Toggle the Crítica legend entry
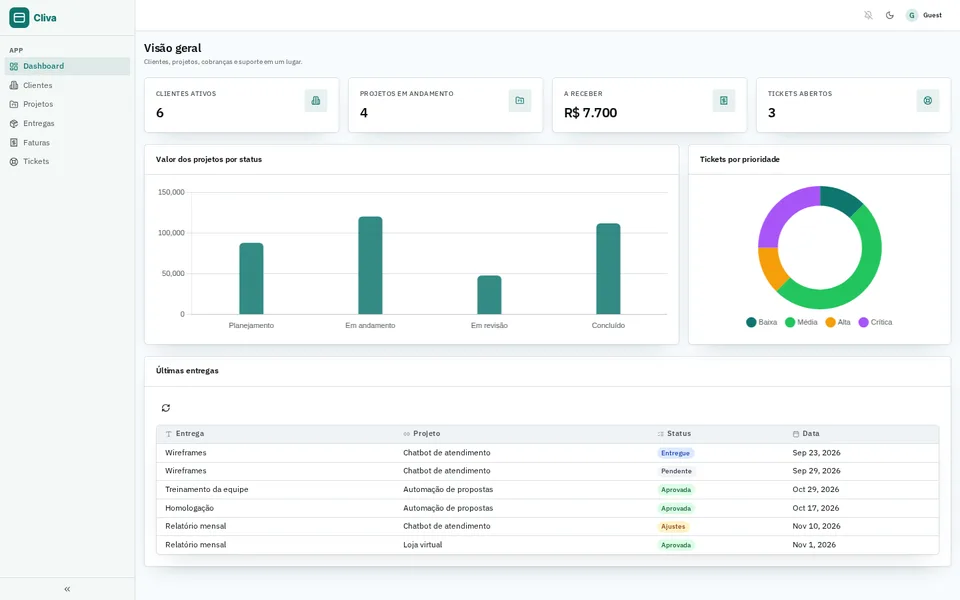 click(x=876, y=322)
